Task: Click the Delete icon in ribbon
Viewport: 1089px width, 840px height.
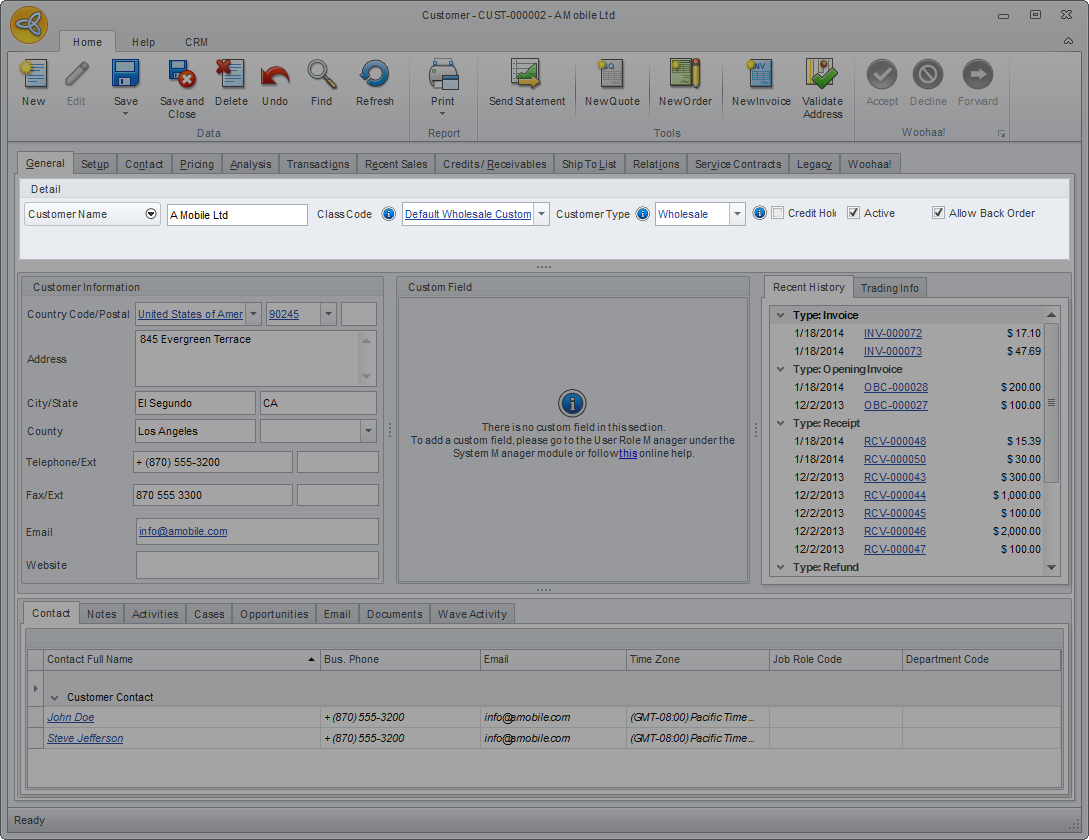Action: coord(230,75)
